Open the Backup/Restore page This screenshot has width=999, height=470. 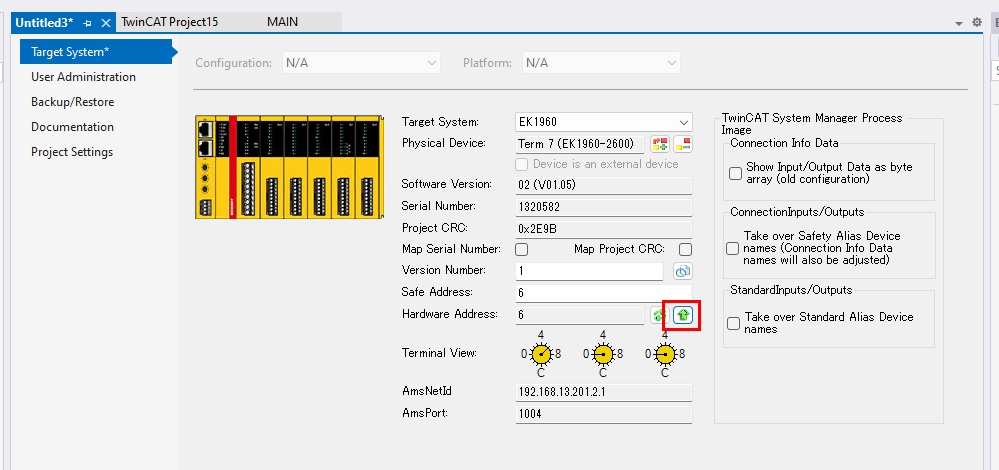73,102
